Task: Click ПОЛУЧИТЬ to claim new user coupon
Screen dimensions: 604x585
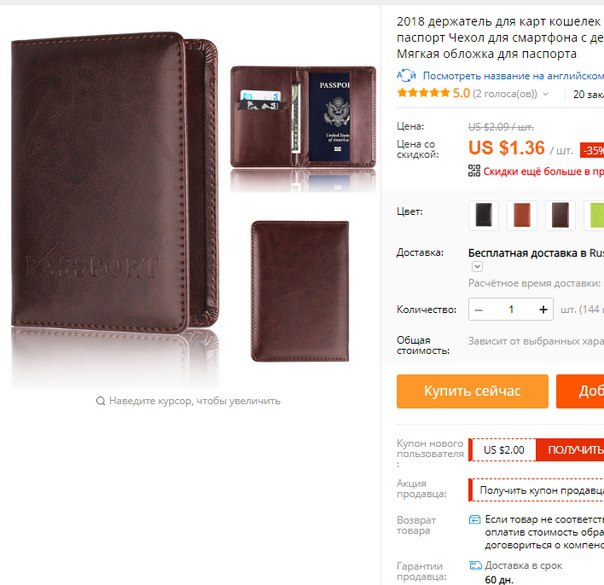Action: [x=570, y=450]
